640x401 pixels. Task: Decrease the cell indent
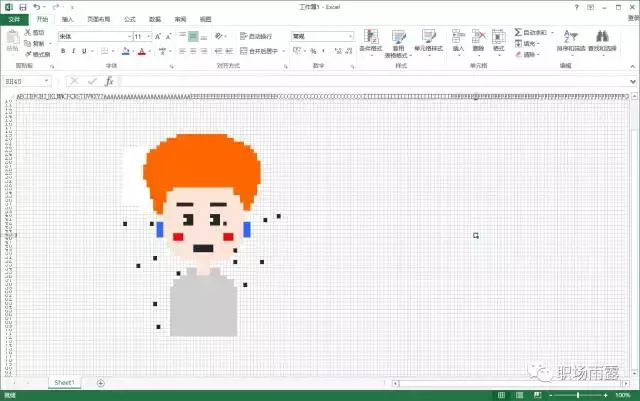[218, 51]
